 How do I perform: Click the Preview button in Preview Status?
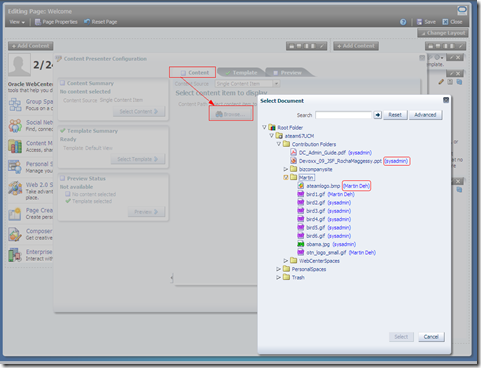coord(146,212)
